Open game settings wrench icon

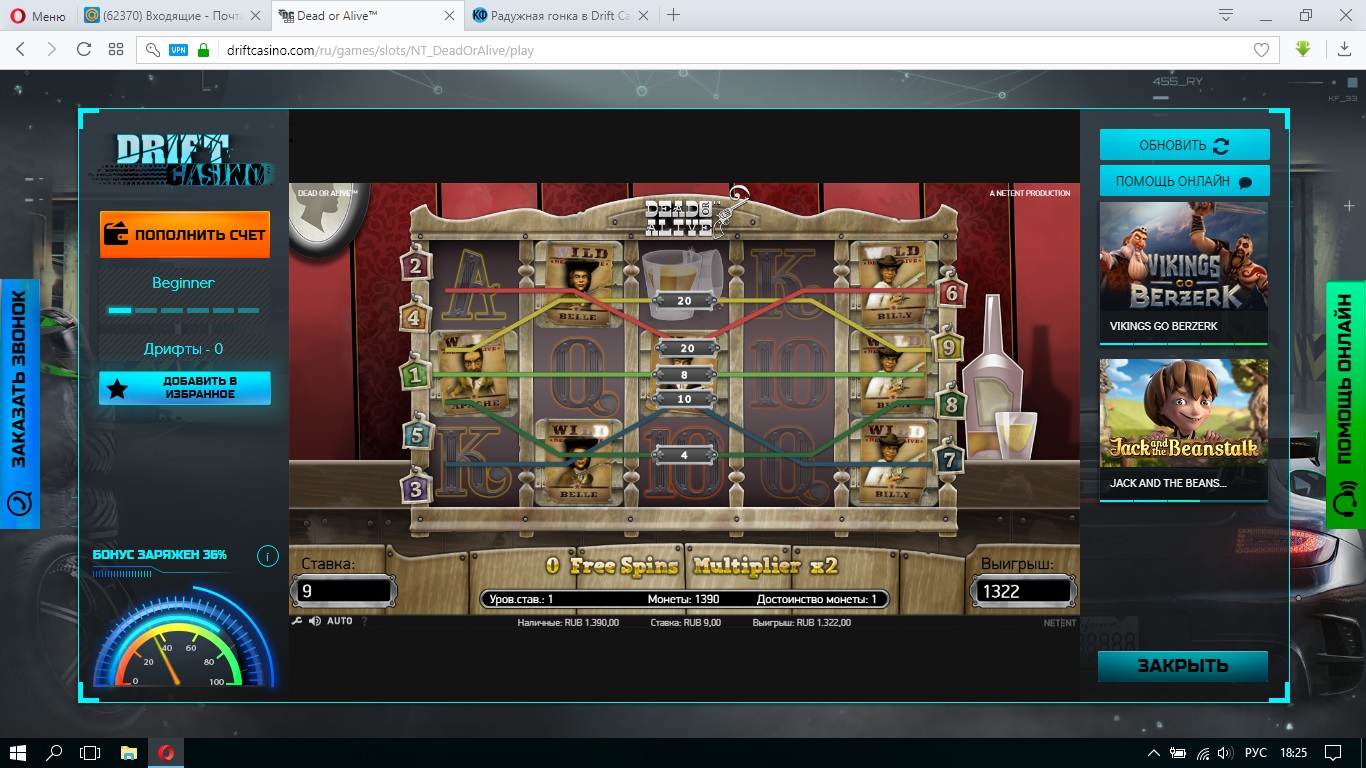pos(297,621)
